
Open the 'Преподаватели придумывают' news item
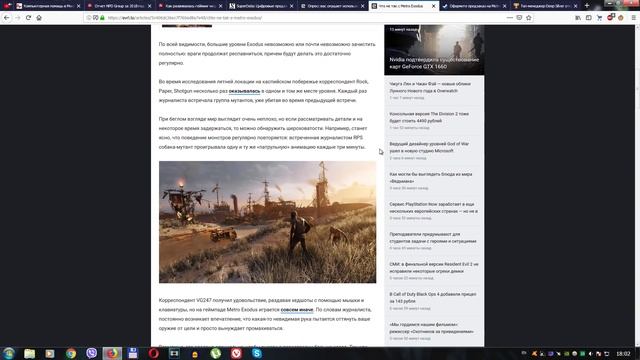coord(434,241)
